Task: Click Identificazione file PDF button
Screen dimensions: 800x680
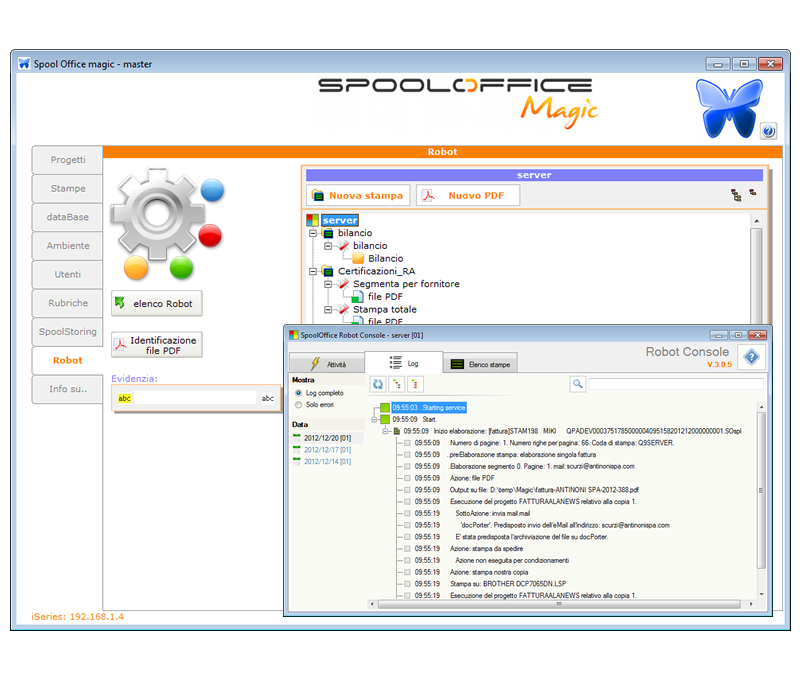Action: coord(157,345)
